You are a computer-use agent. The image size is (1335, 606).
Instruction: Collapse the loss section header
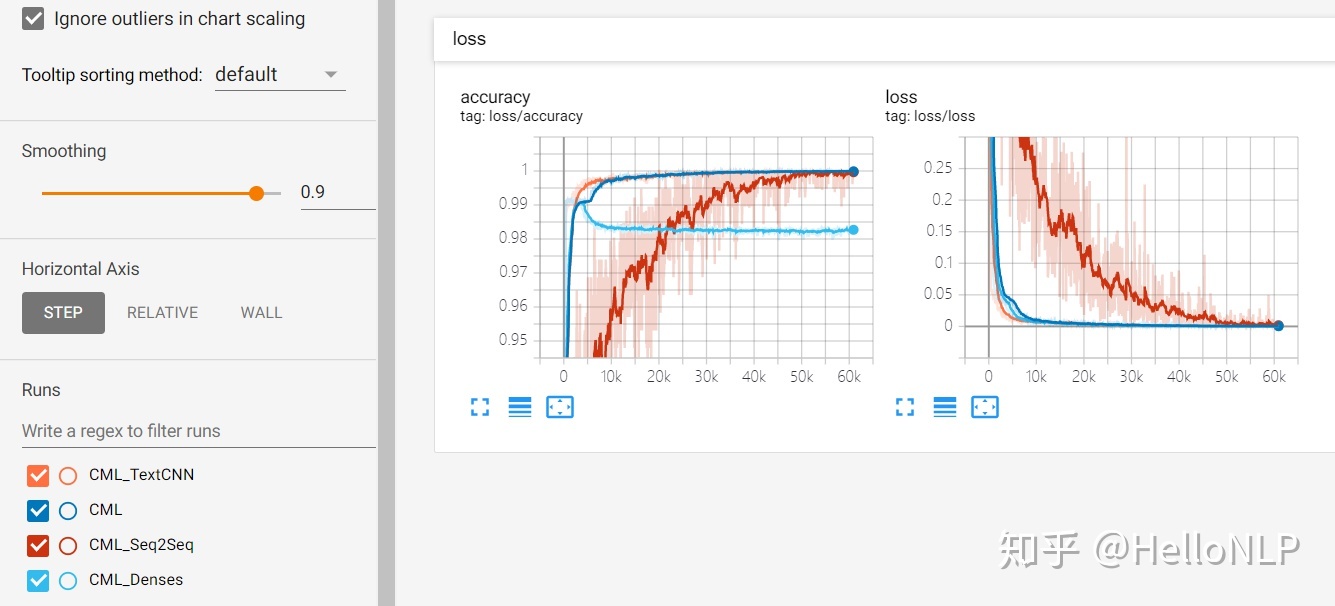(884, 39)
